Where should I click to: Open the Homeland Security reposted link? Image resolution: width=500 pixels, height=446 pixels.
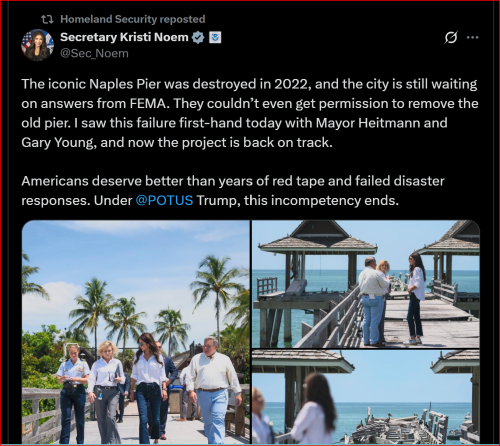coord(132,19)
